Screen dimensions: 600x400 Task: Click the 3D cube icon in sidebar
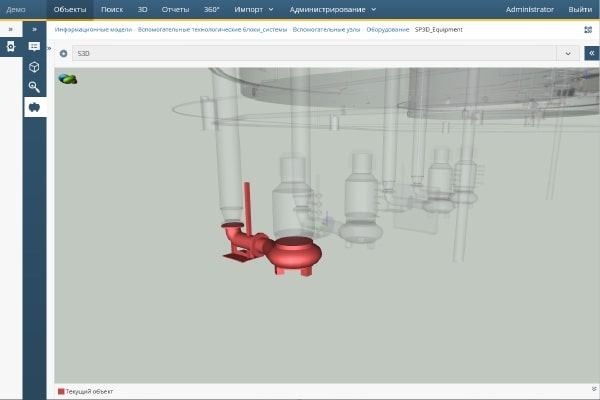click(35, 67)
